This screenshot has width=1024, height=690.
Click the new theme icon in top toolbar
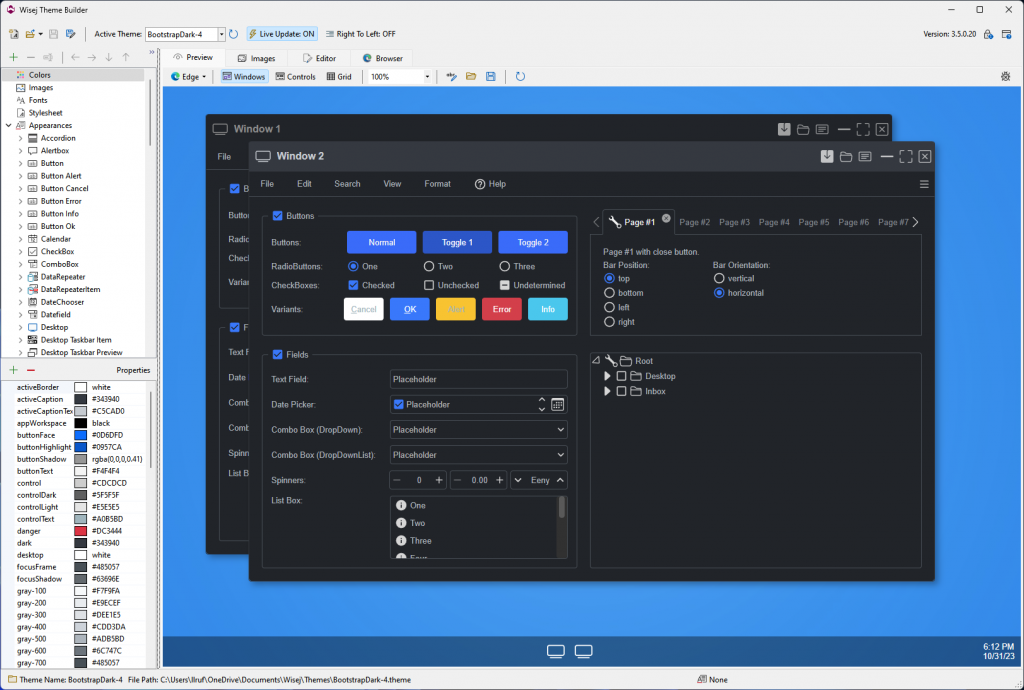point(14,34)
